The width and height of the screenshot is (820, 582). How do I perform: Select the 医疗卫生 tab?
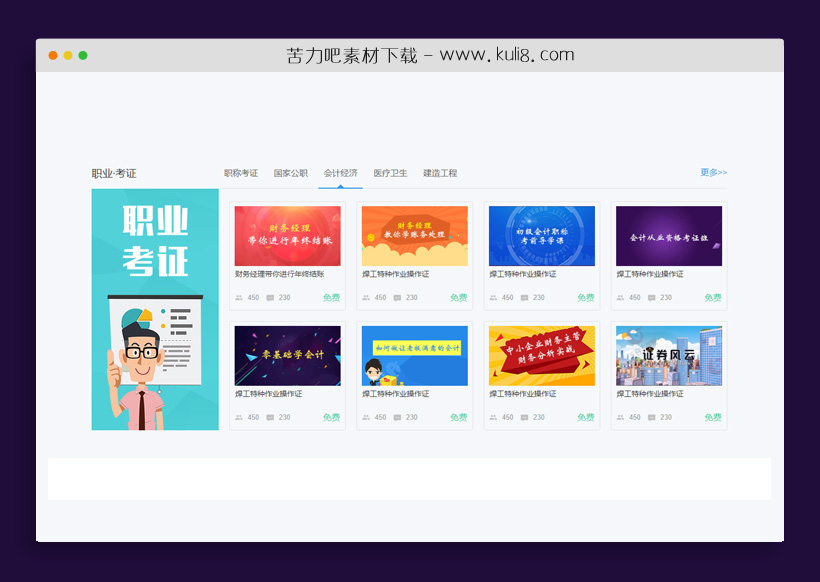point(390,173)
